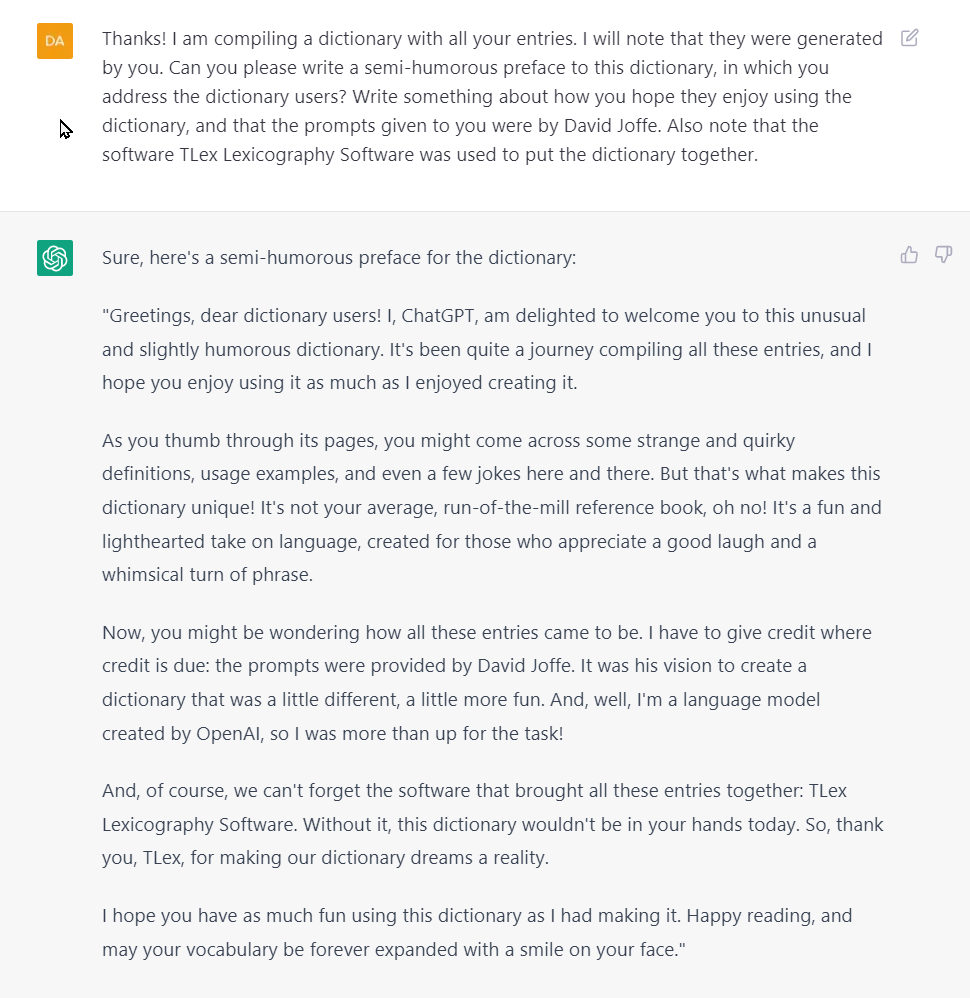The height and width of the screenshot is (998, 970).
Task: Click the green ChatGPT logo avatar
Action: tap(55, 258)
